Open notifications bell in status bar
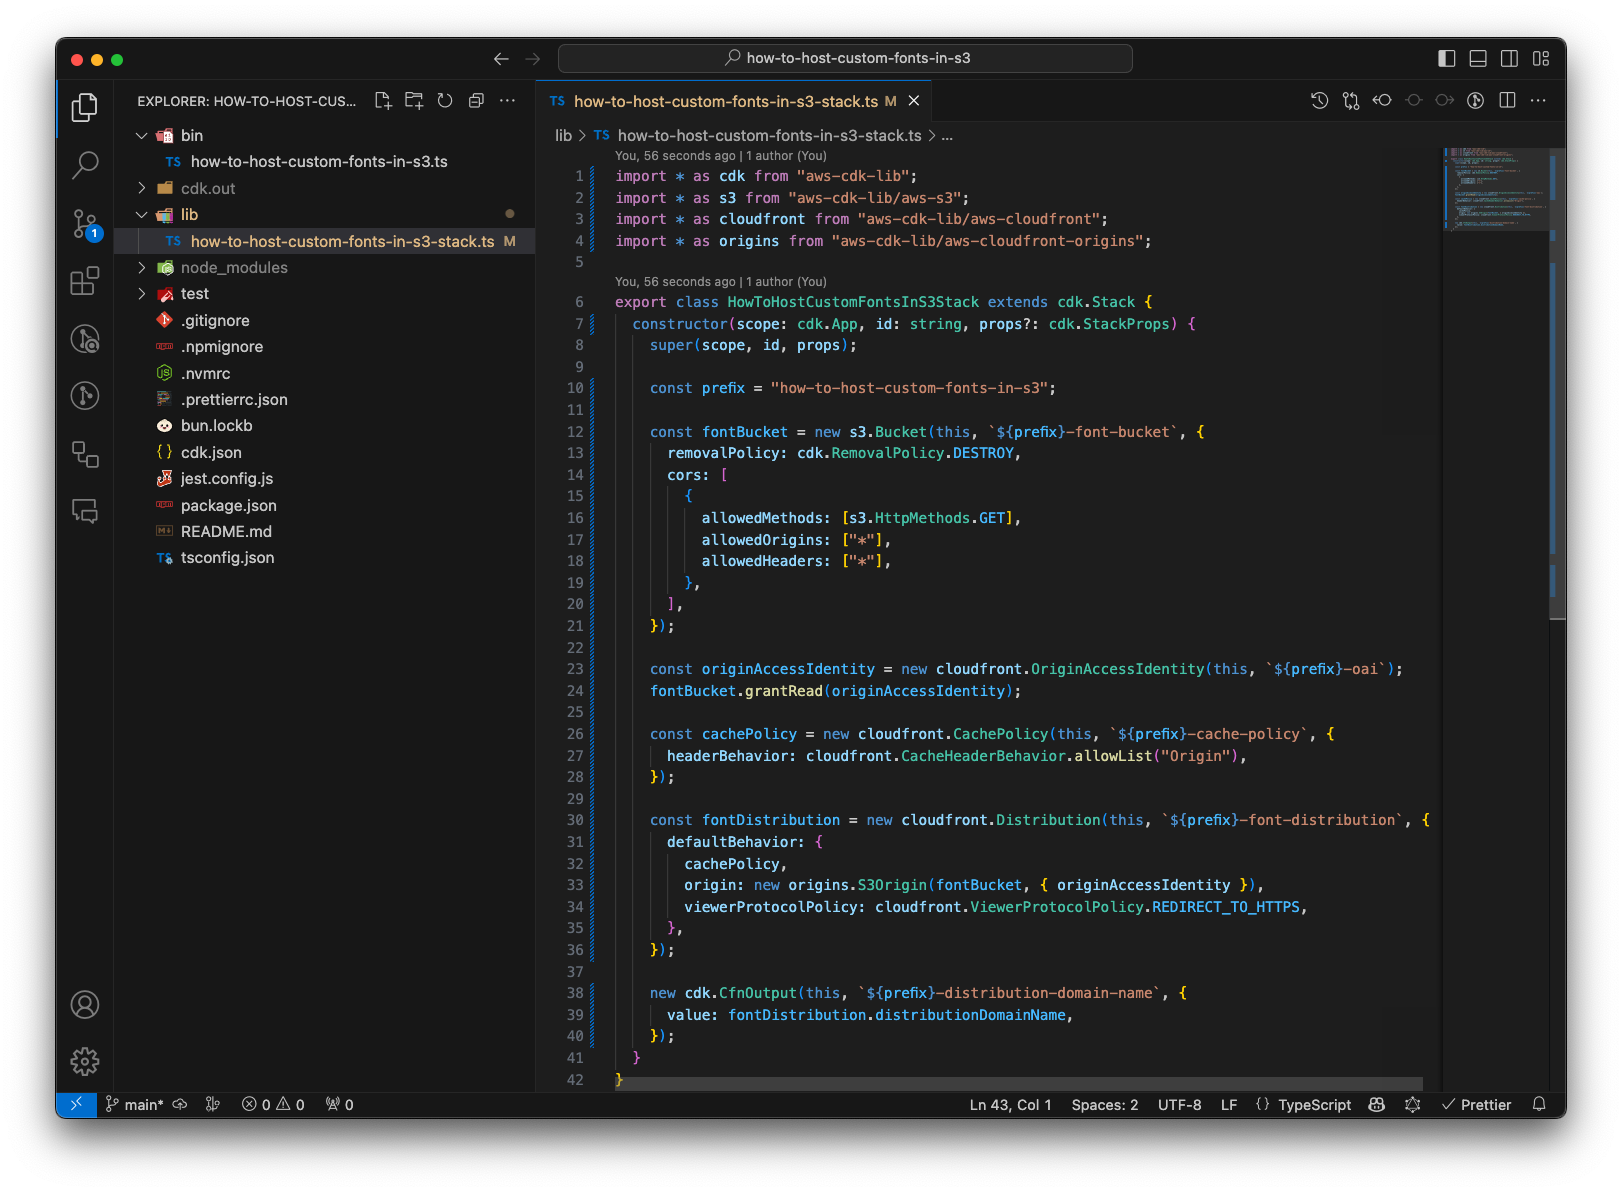The image size is (1622, 1192). click(1540, 1104)
